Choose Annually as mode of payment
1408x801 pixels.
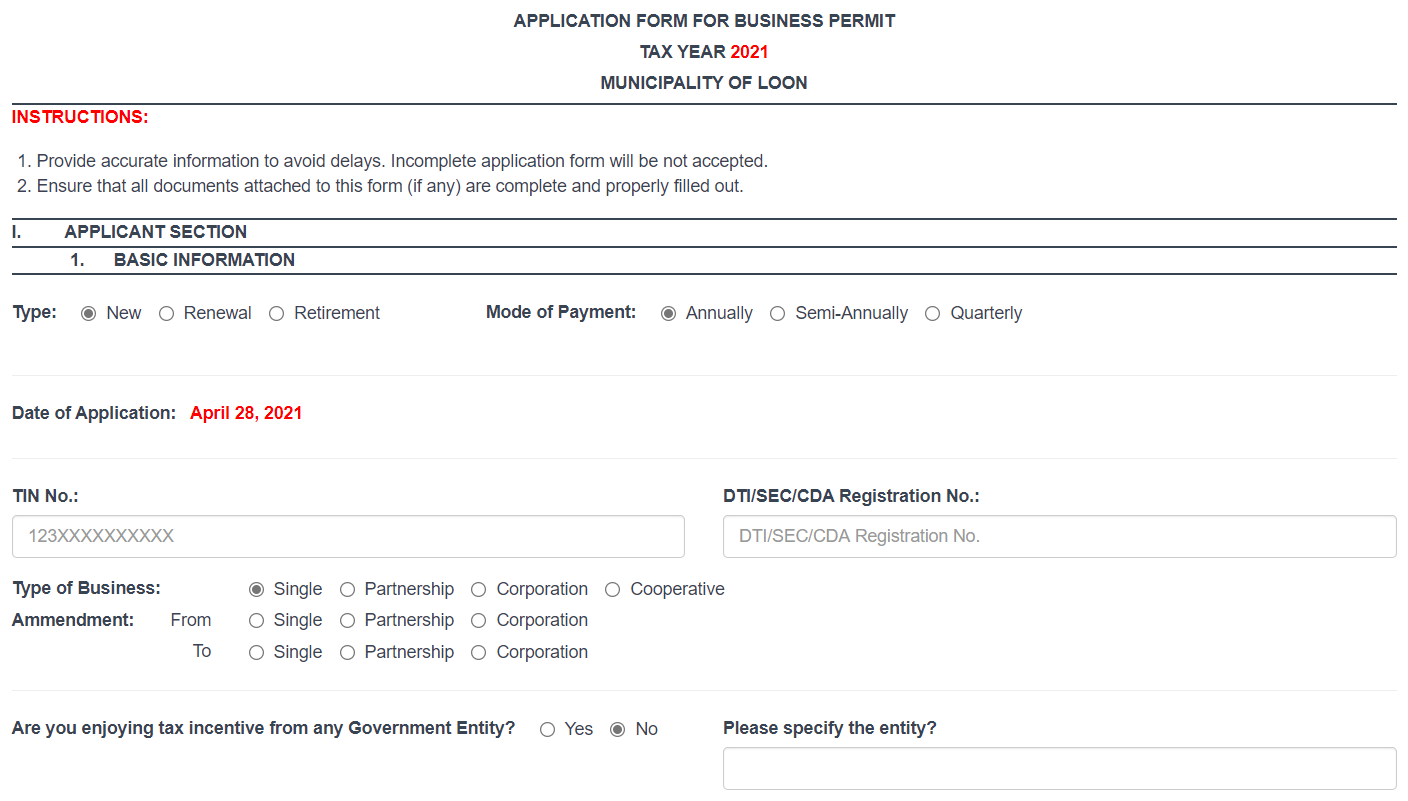coord(669,314)
